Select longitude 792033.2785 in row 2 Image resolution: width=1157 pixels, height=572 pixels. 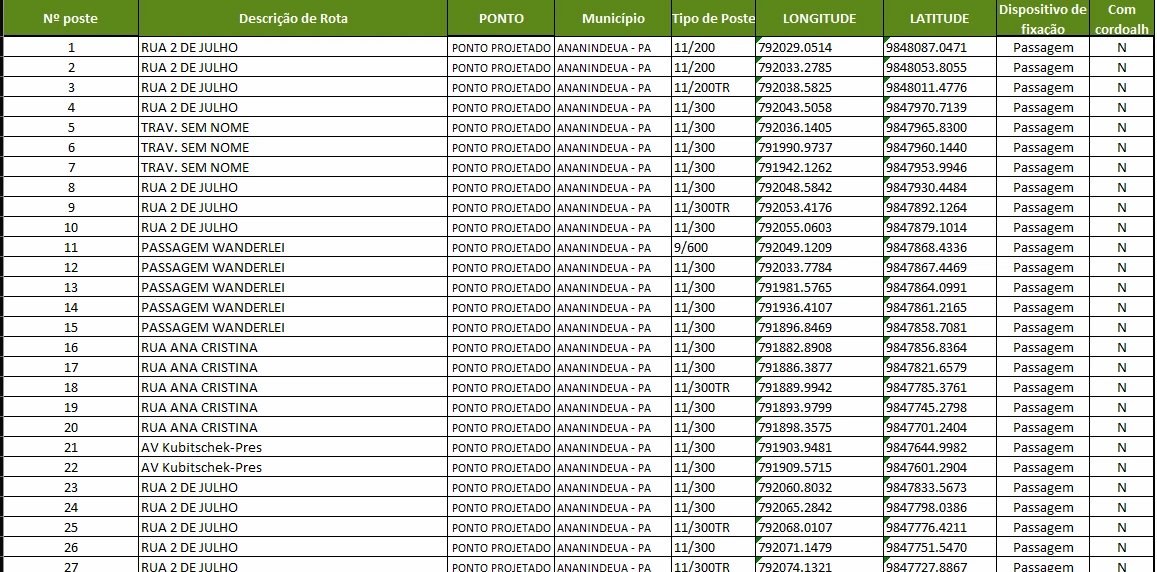click(x=820, y=67)
